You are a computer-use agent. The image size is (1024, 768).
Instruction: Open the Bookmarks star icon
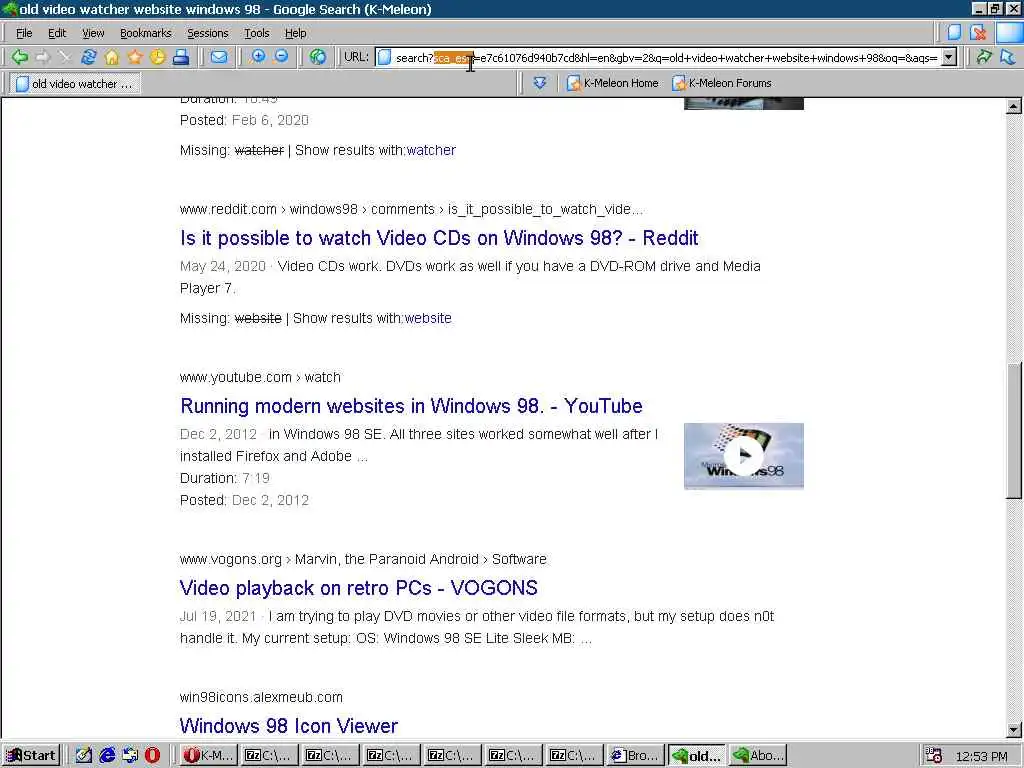pos(135,57)
